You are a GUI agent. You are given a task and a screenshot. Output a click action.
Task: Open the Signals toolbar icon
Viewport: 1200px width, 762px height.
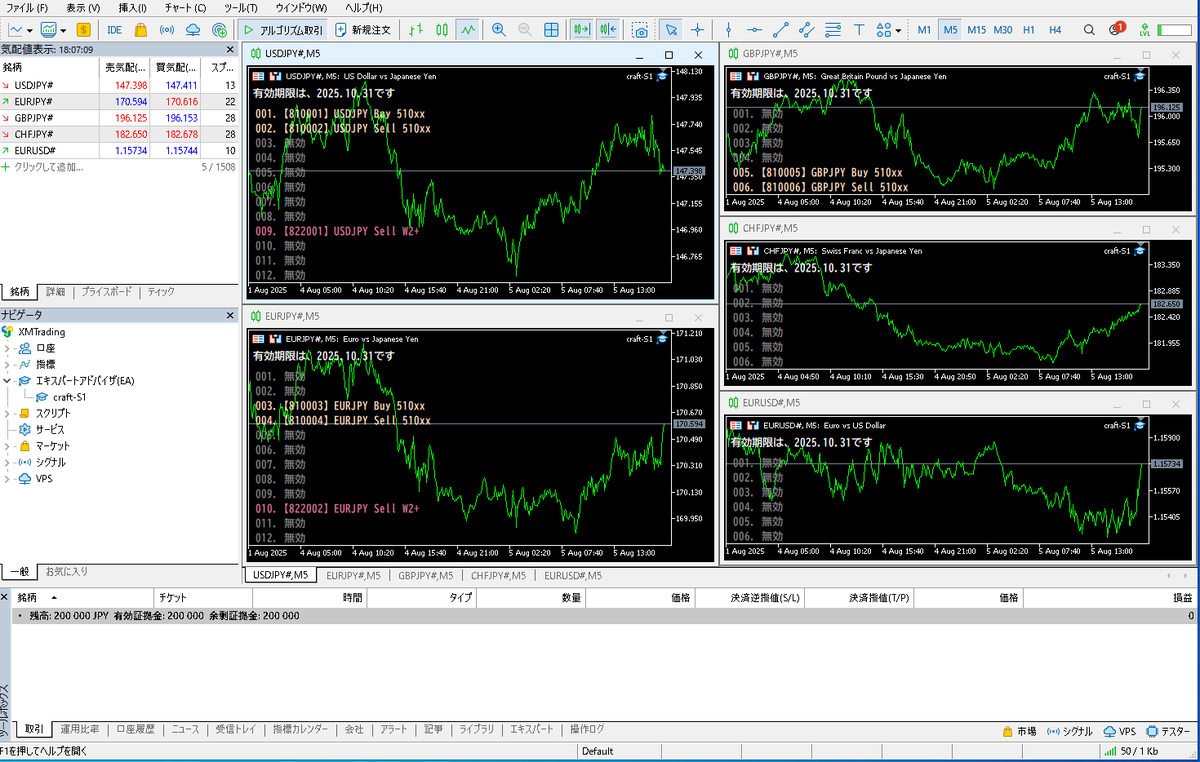click(x=167, y=30)
